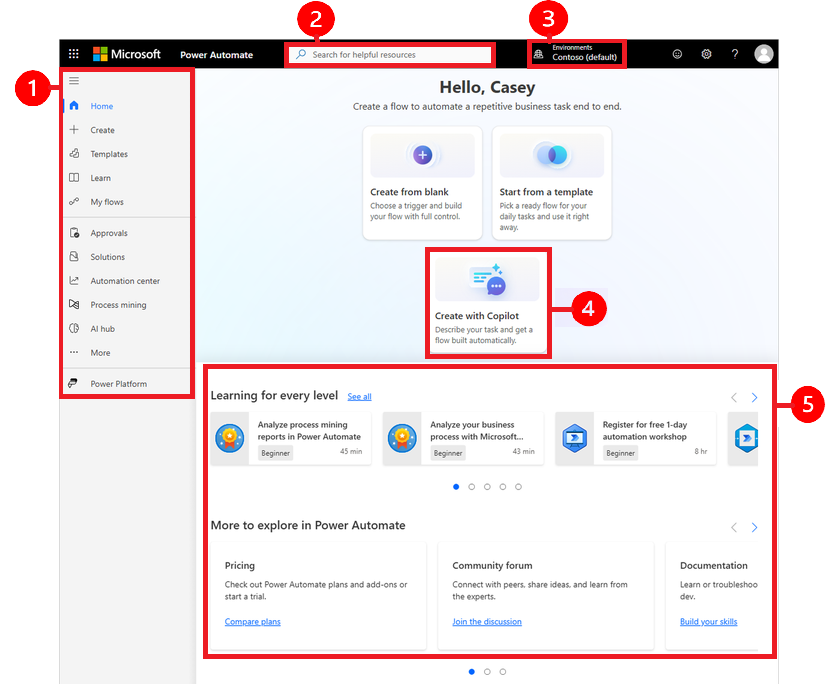Click the Power Automate header title
This screenshot has width=828, height=684.
pyautogui.click(x=217, y=54)
